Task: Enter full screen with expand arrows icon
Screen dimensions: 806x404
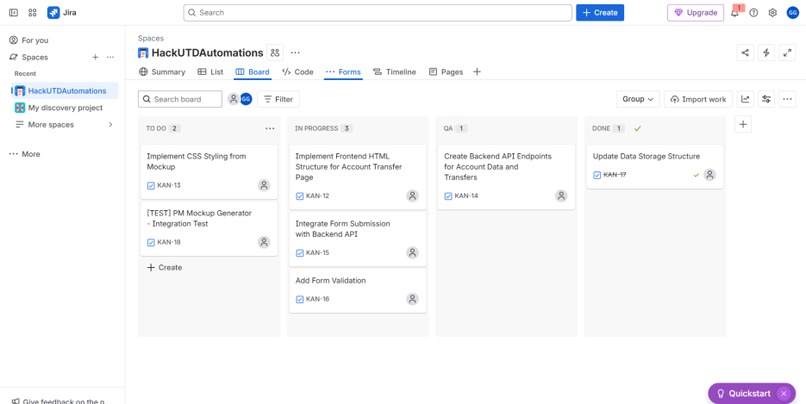Action: click(787, 52)
